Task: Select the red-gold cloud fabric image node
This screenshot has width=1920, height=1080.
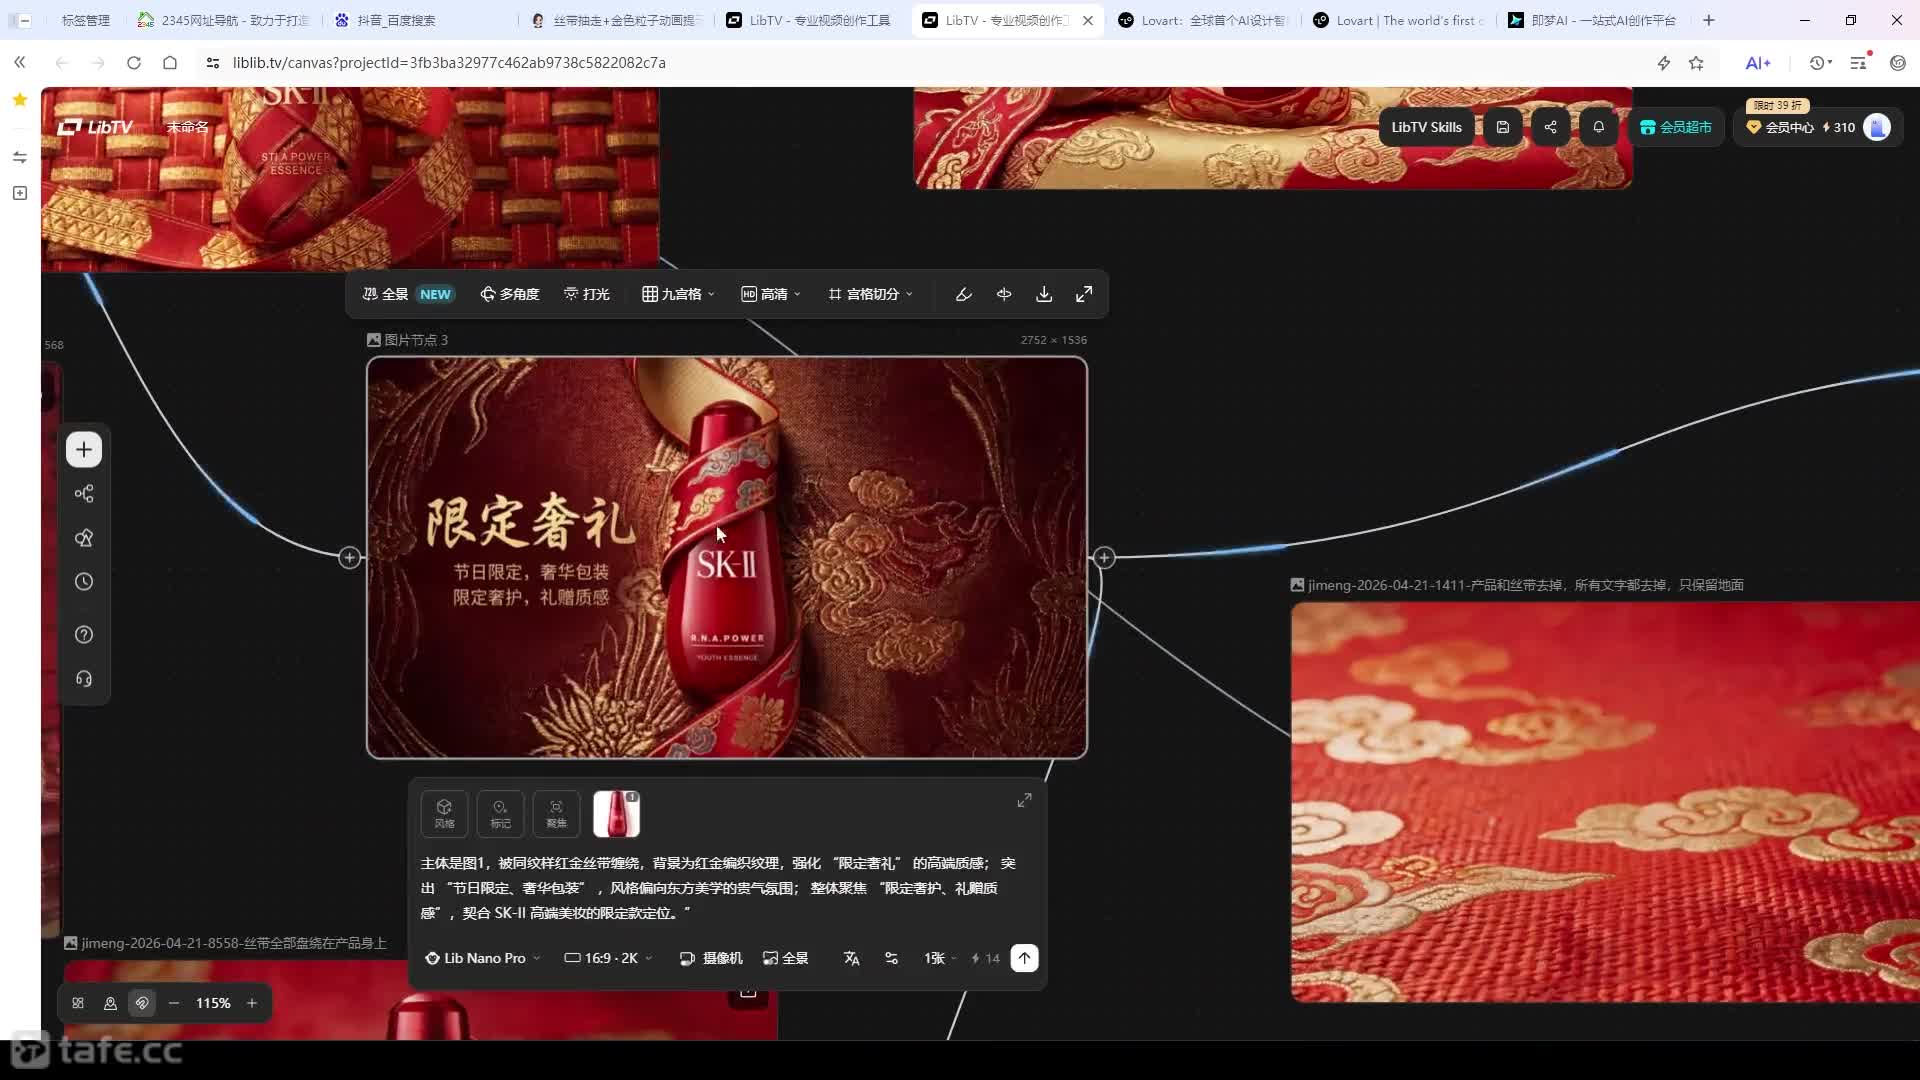Action: pyautogui.click(x=1605, y=802)
